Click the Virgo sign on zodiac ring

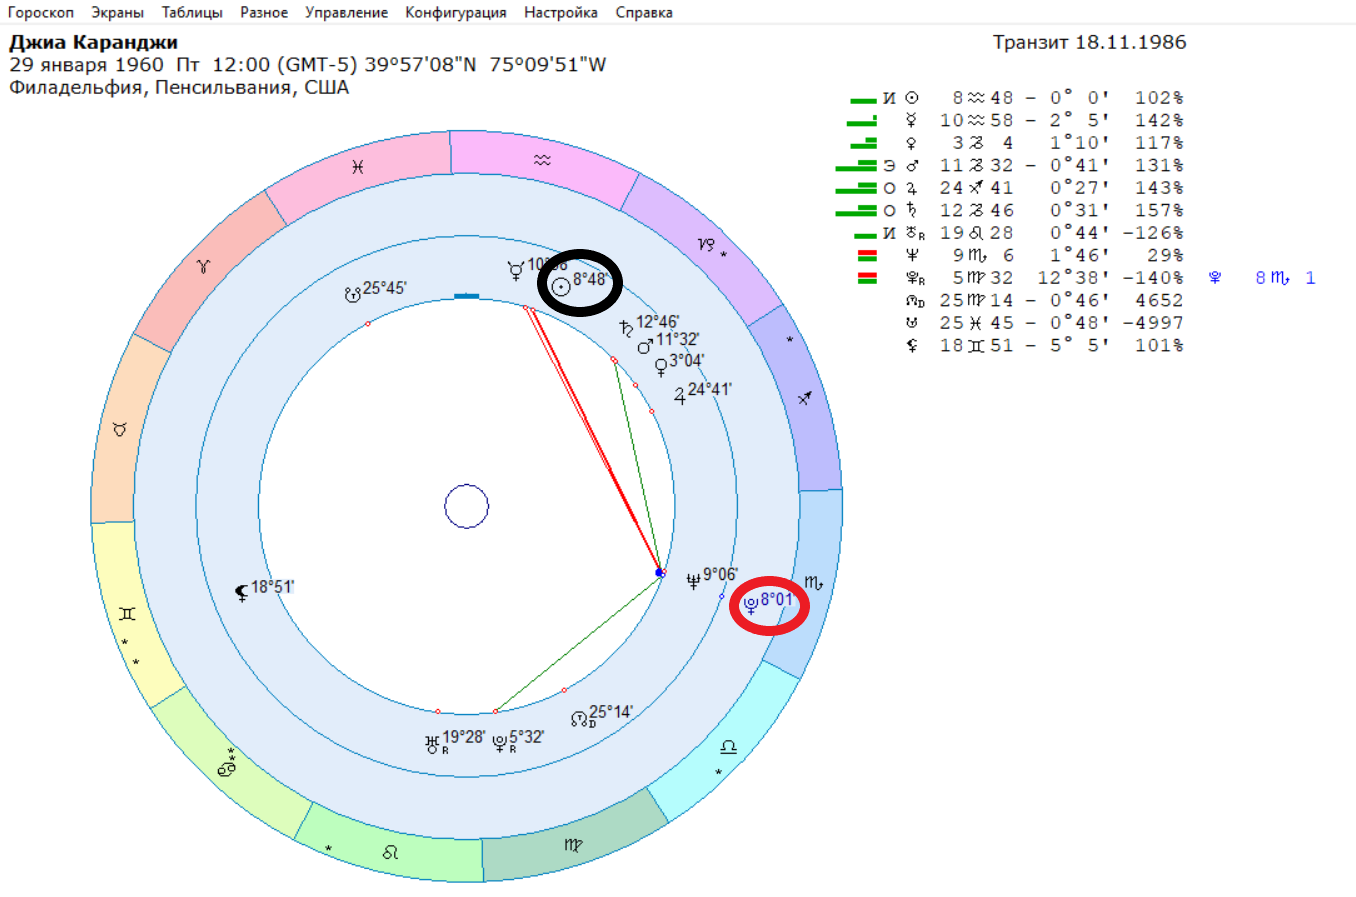[573, 845]
